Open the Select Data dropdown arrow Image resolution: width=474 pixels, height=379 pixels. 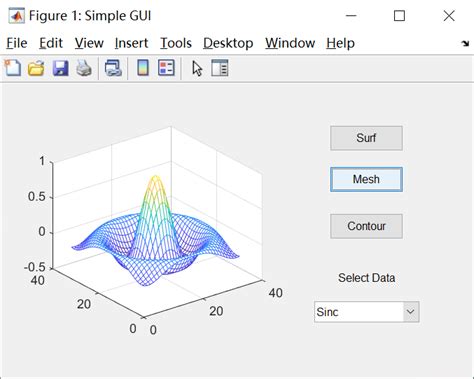pyautogui.click(x=411, y=312)
